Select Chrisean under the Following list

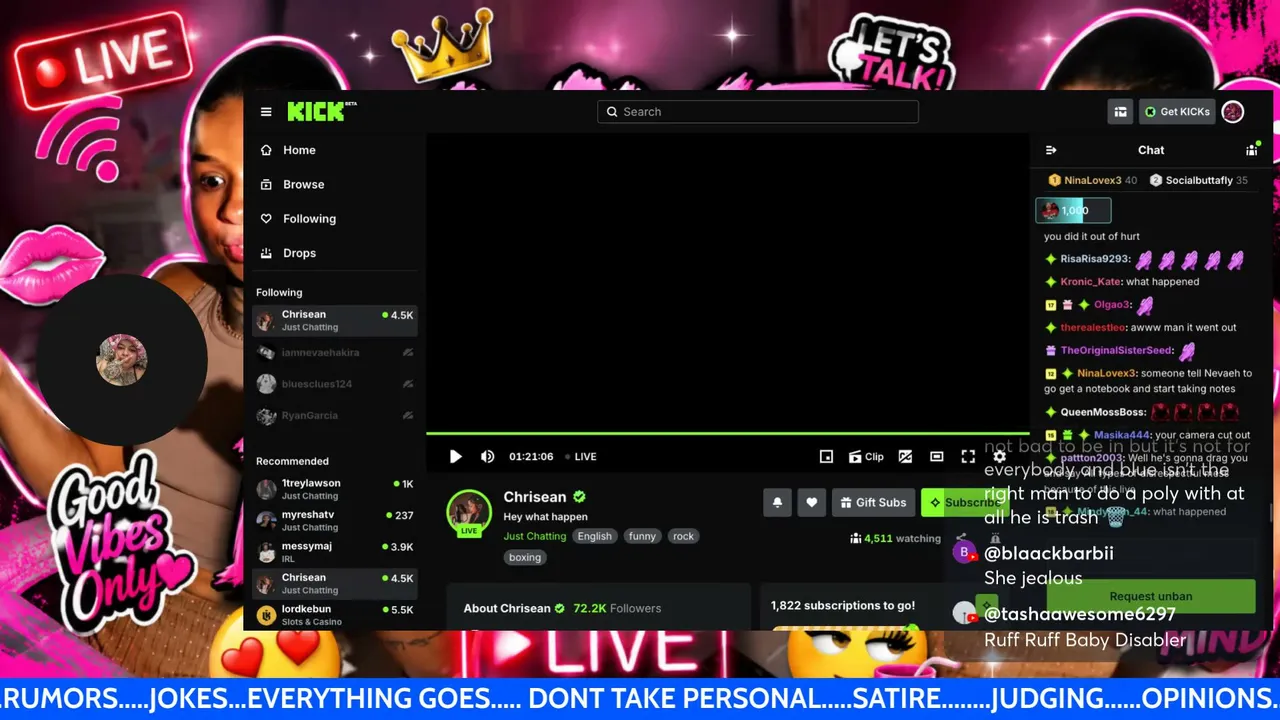[335, 321]
